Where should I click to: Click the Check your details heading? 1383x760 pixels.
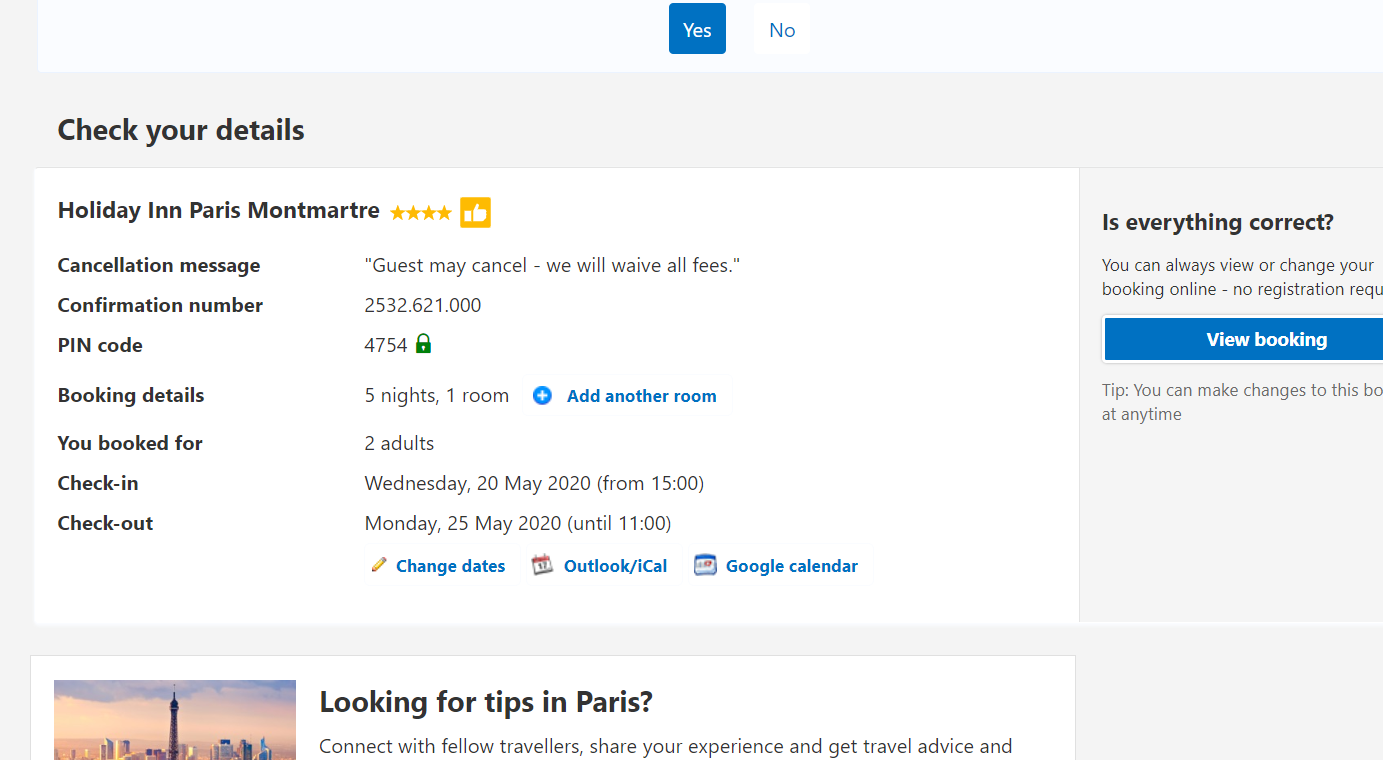pos(181,130)
